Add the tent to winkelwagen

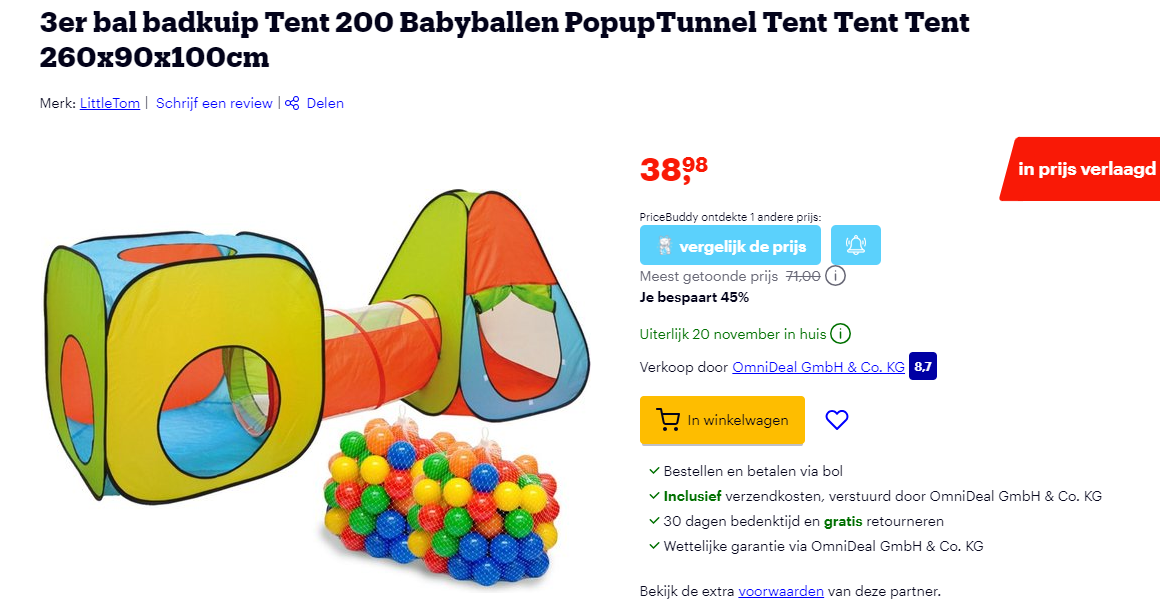tap(722, 419)
